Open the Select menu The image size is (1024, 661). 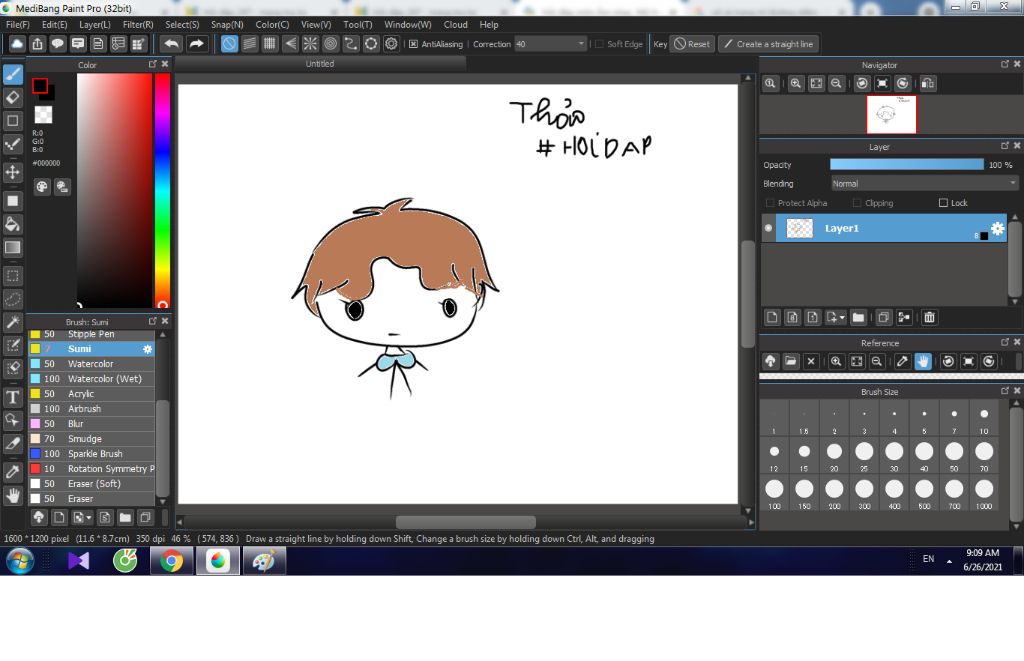pos(182,24)
